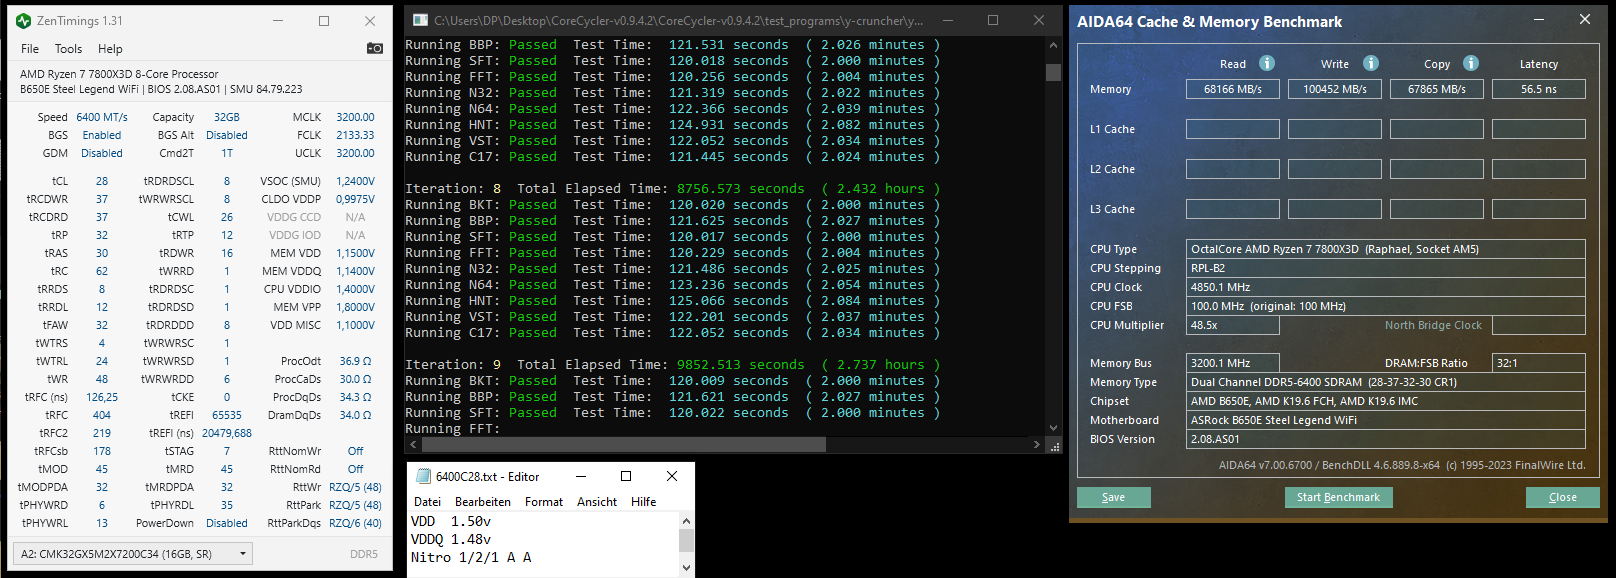The width and height of the screenshot is (1616, 578).
Task: Click the Memory Read value 68166 MB/s
Action: pyautogui.click(x=1232, y=89)
